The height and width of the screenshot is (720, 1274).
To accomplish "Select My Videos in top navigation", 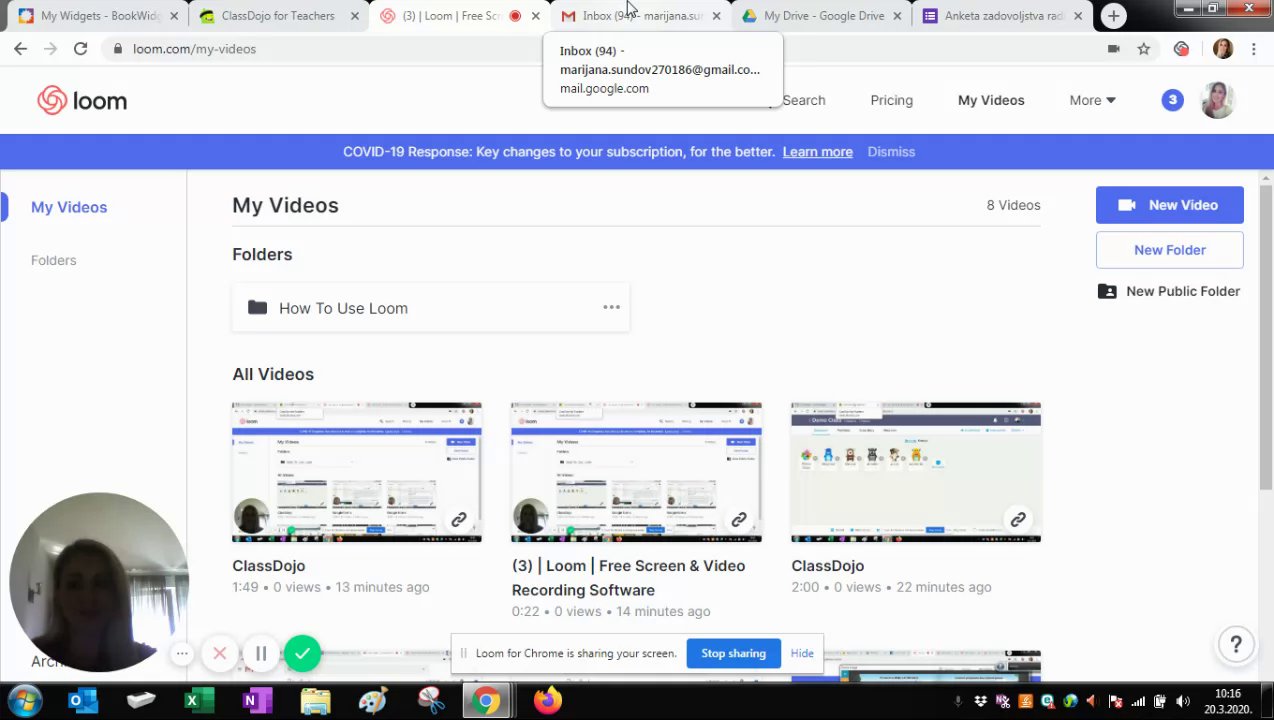I will (x=991, y=100).
